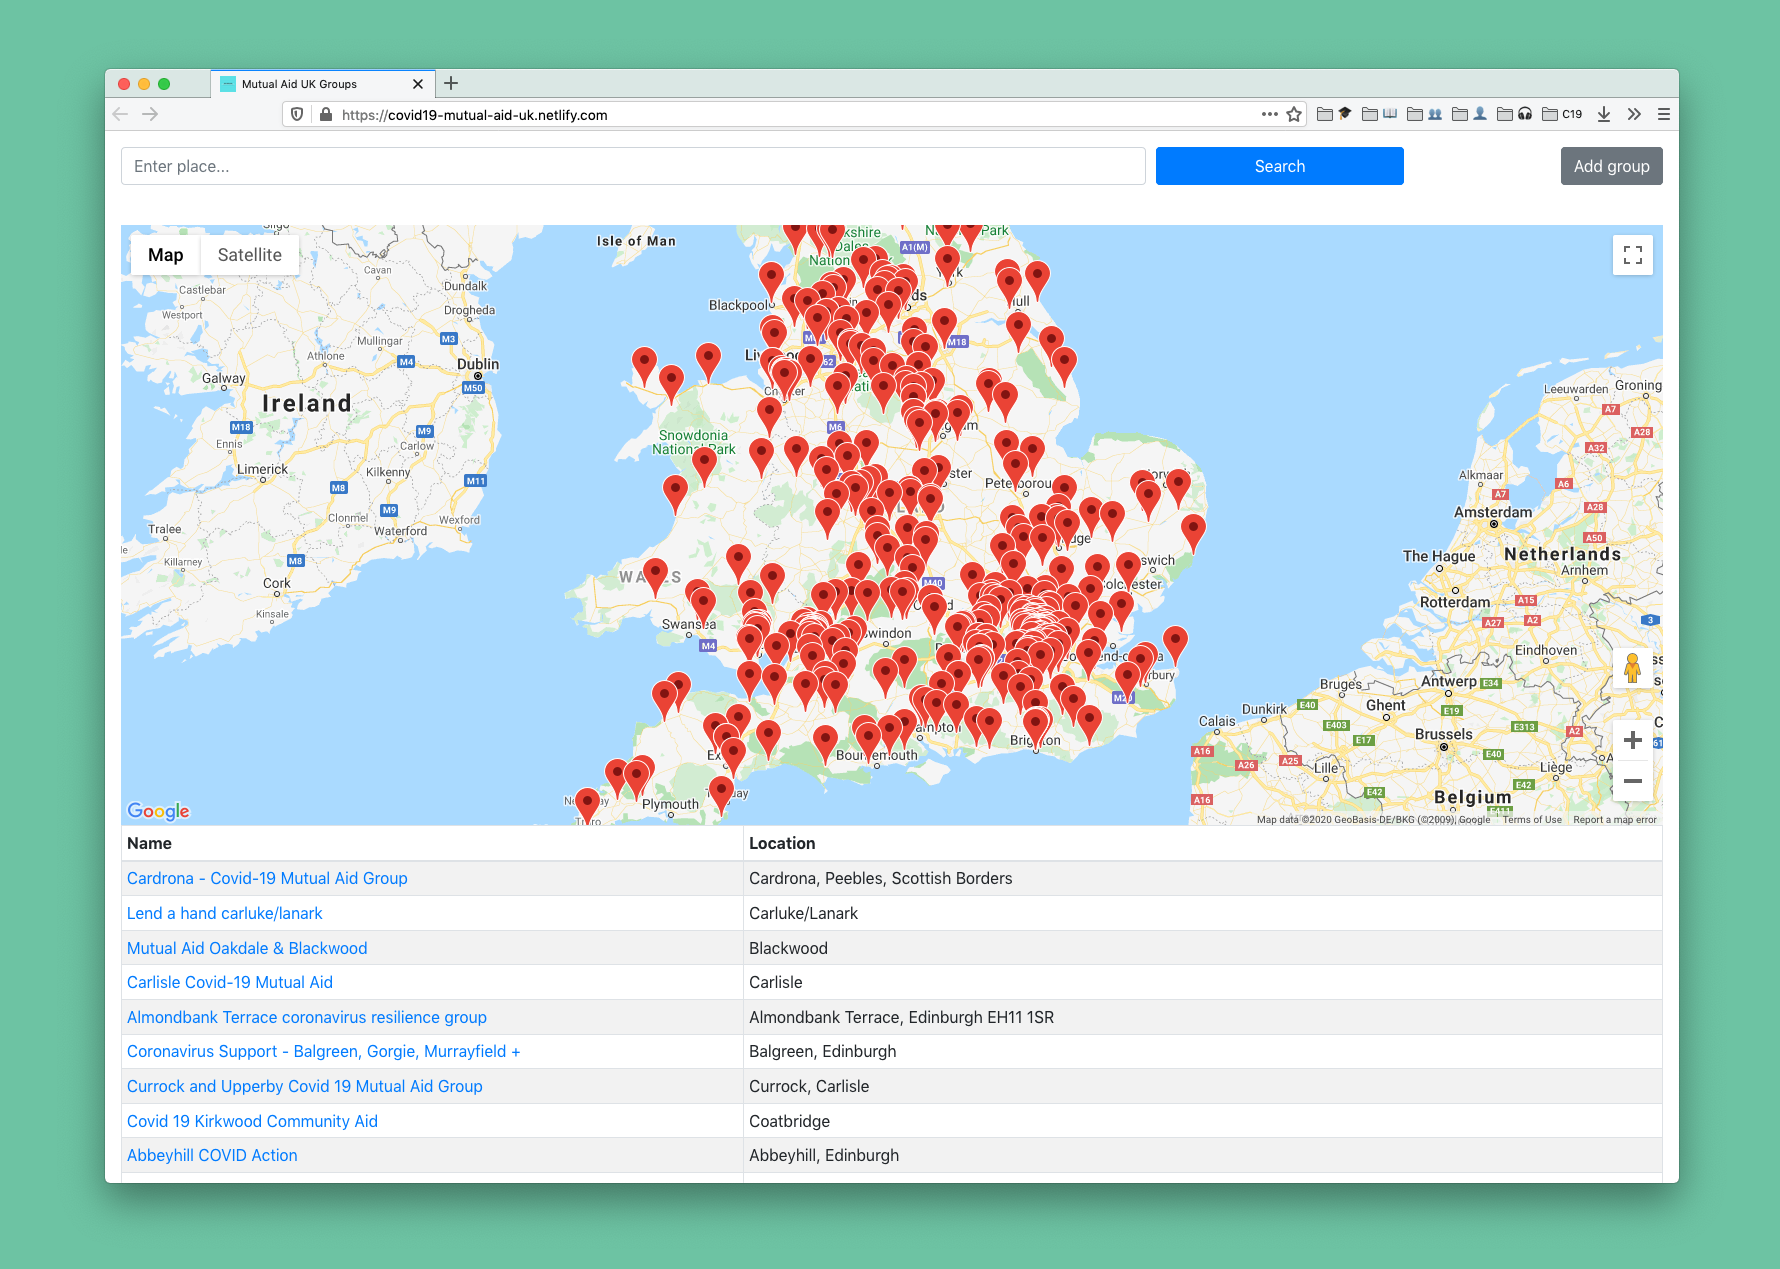1780x1269 pixels.
Task: Open Cardrona - Covid-19 Mutual Aid Group
Action: coord(267,878)
